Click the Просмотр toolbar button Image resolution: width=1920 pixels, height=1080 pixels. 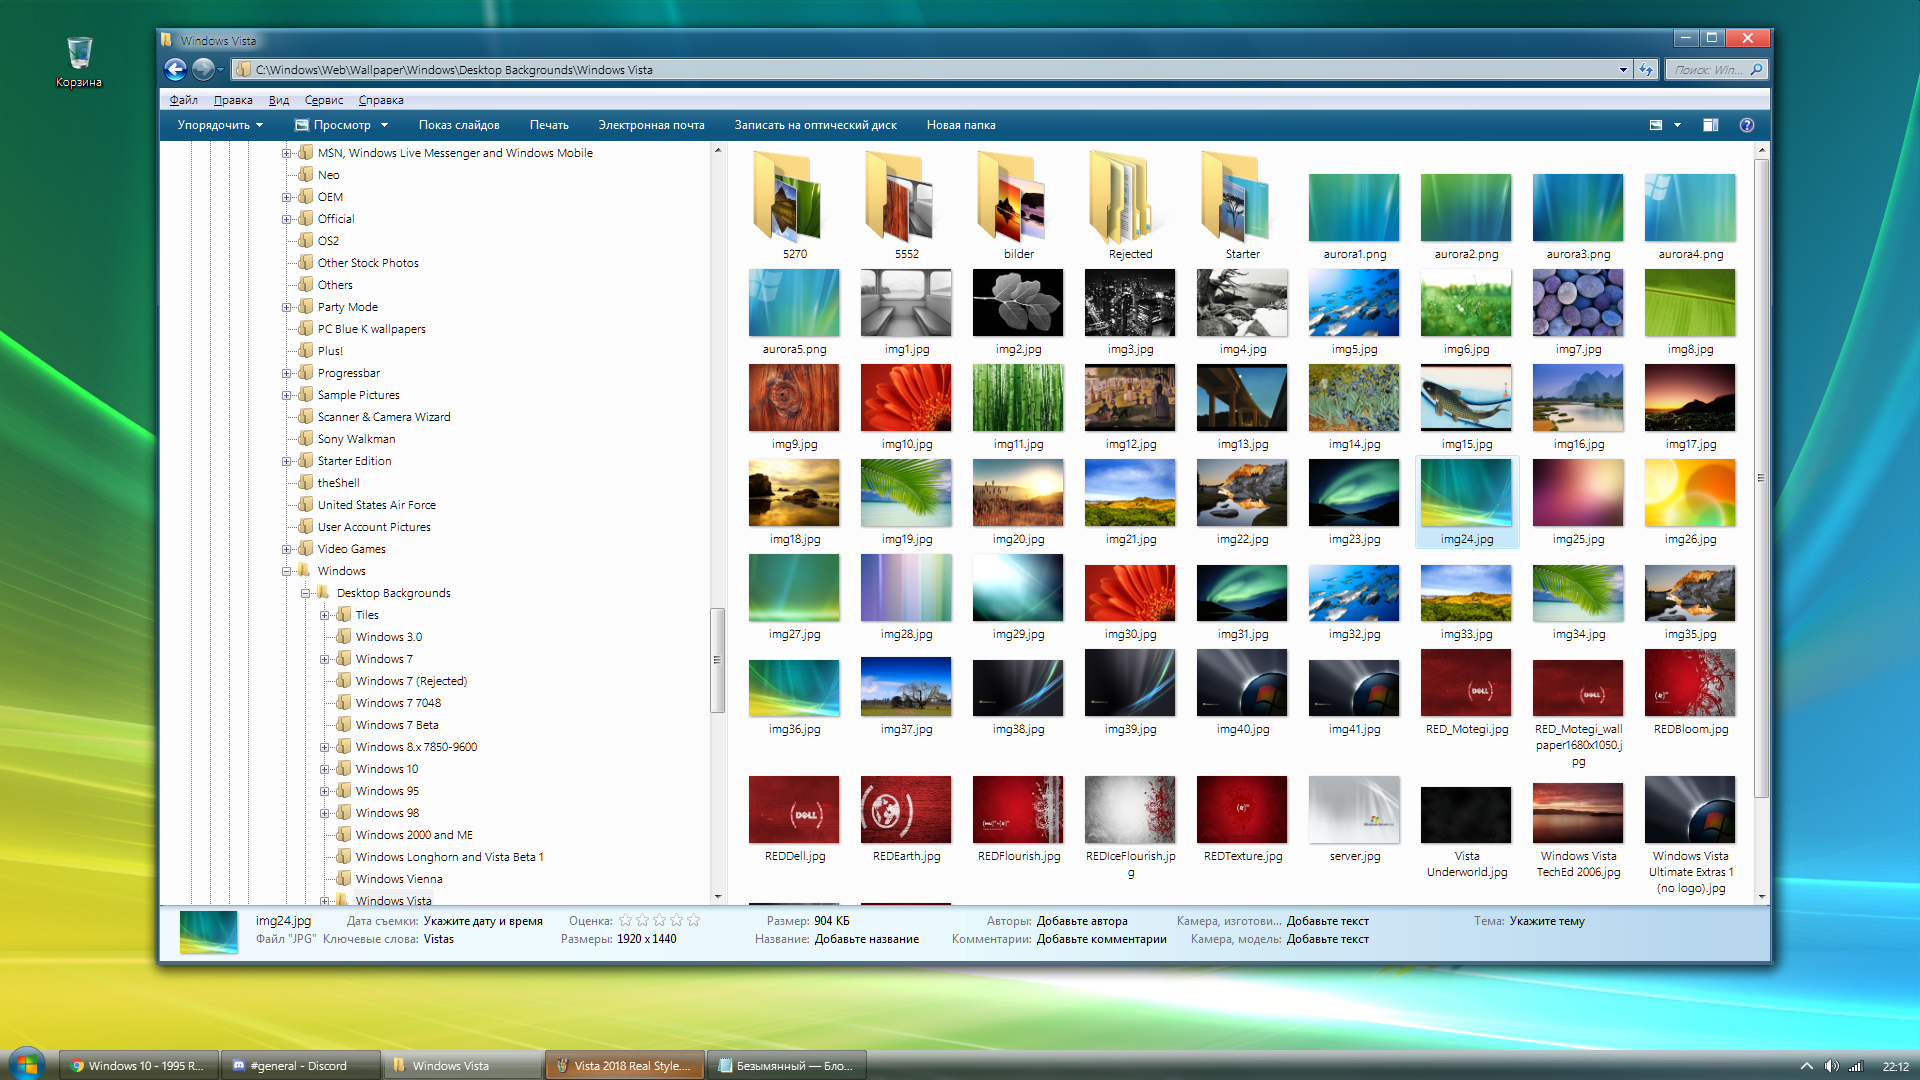click(333, 125)
